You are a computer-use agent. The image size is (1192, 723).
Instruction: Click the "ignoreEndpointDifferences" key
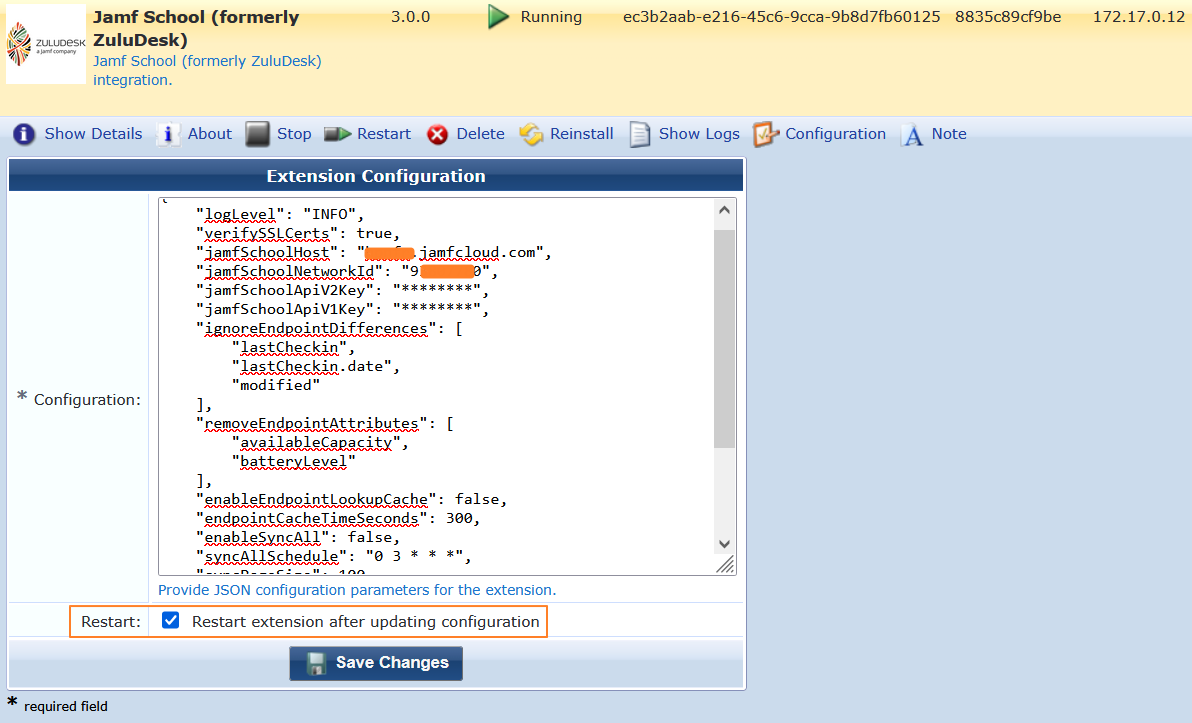pos(315,328)
